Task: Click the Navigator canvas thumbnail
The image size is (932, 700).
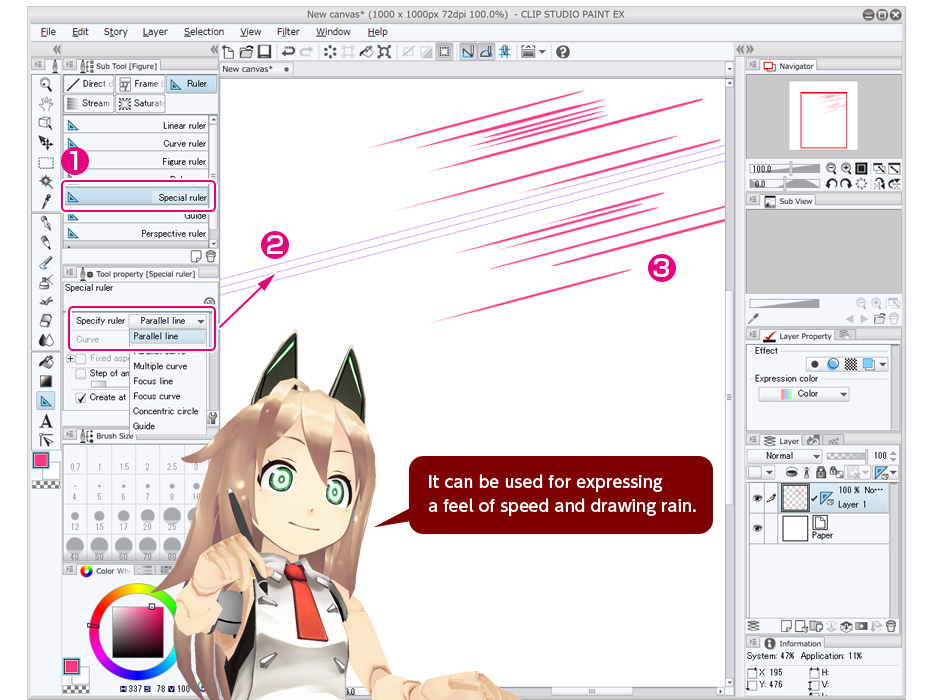Action: [x=823, y=116]
